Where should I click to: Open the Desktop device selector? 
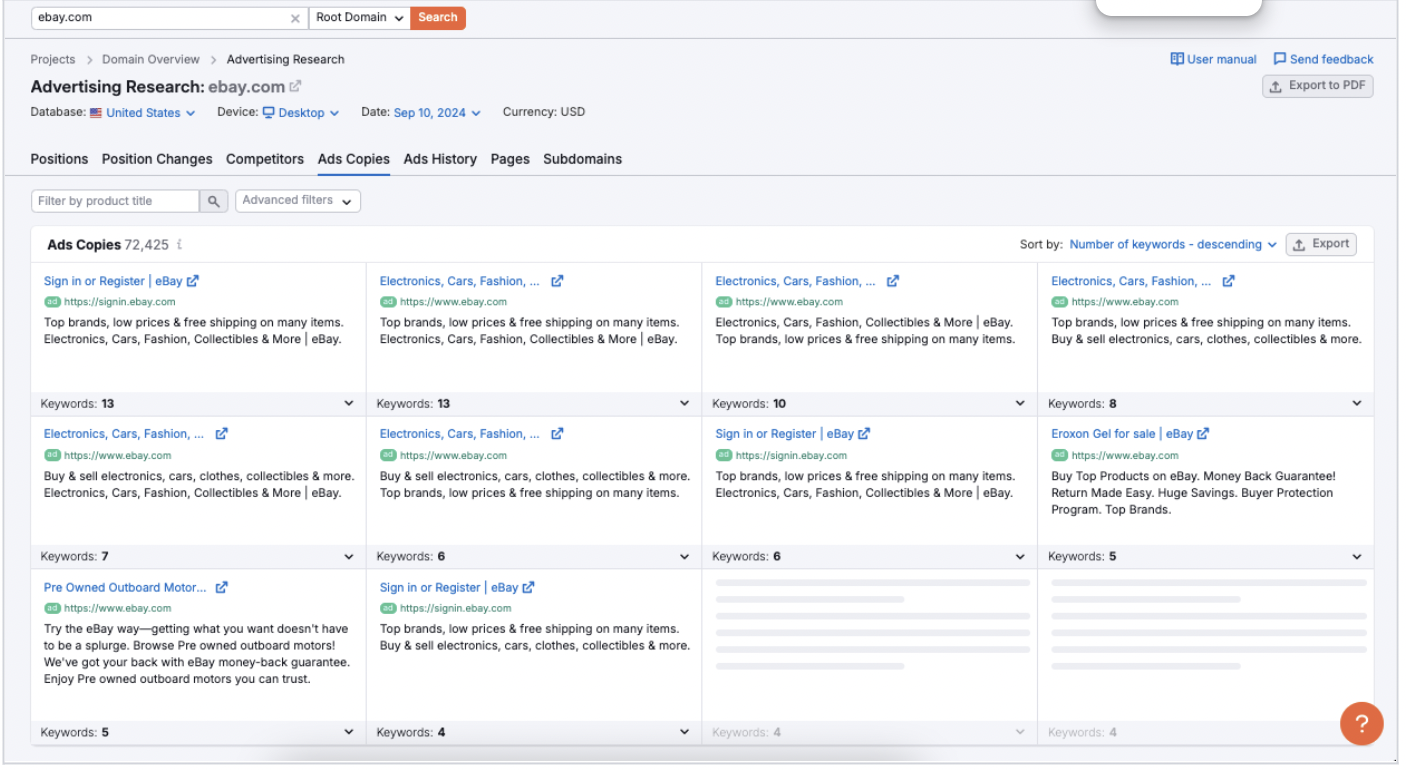301,113
